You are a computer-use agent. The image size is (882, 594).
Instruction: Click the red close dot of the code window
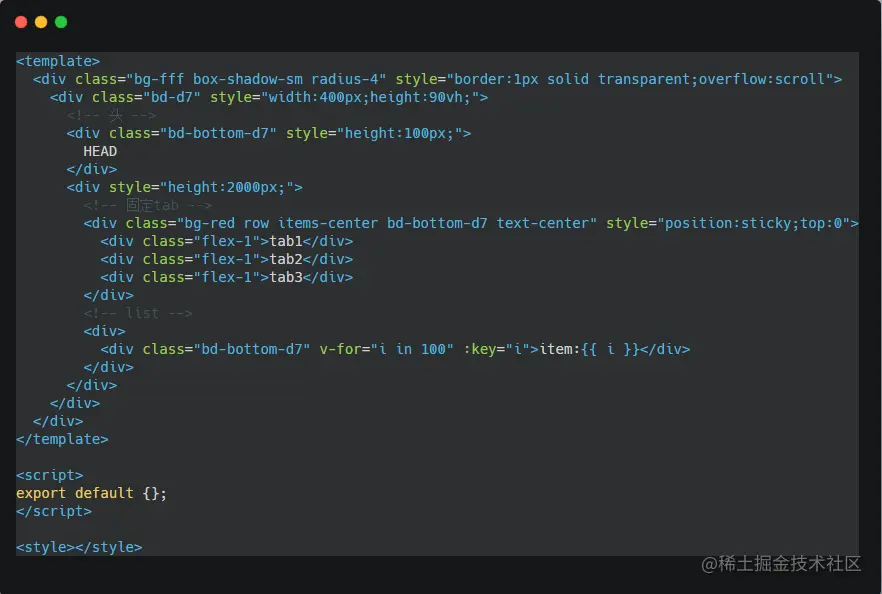pyautogui.click(x=21, y=22)
